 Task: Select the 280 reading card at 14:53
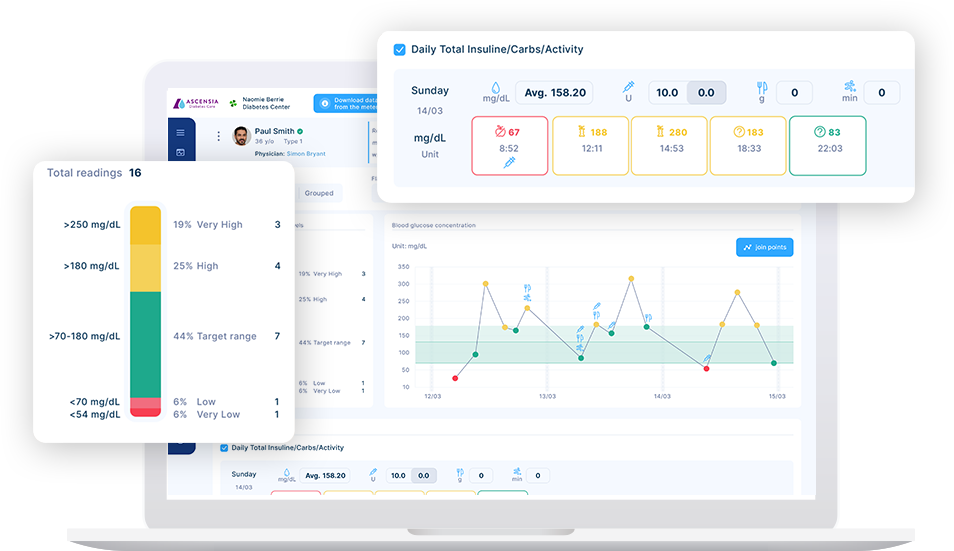pyautogui.click(x=670, y=146)
